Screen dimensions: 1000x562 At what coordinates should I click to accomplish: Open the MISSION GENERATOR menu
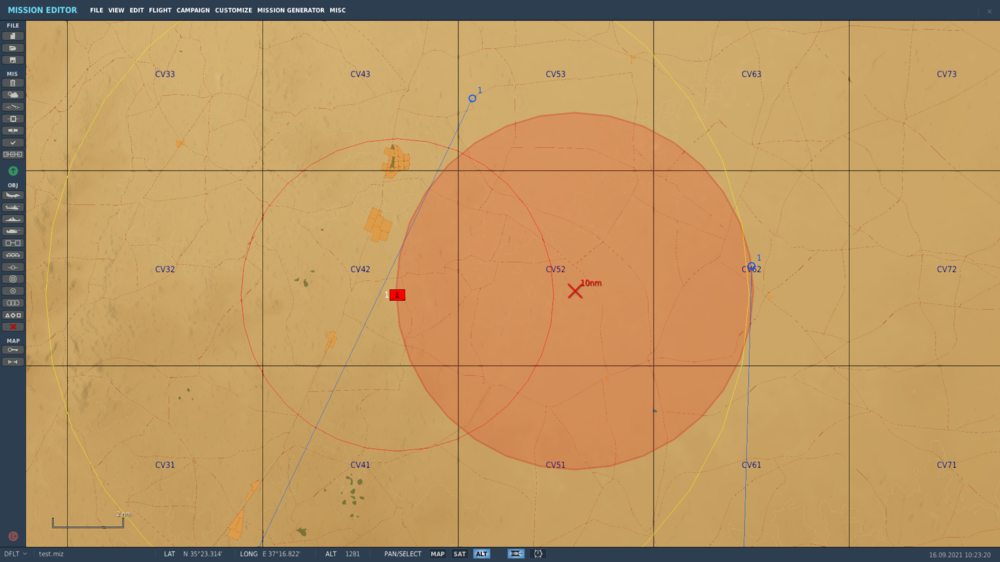(291, 10)
